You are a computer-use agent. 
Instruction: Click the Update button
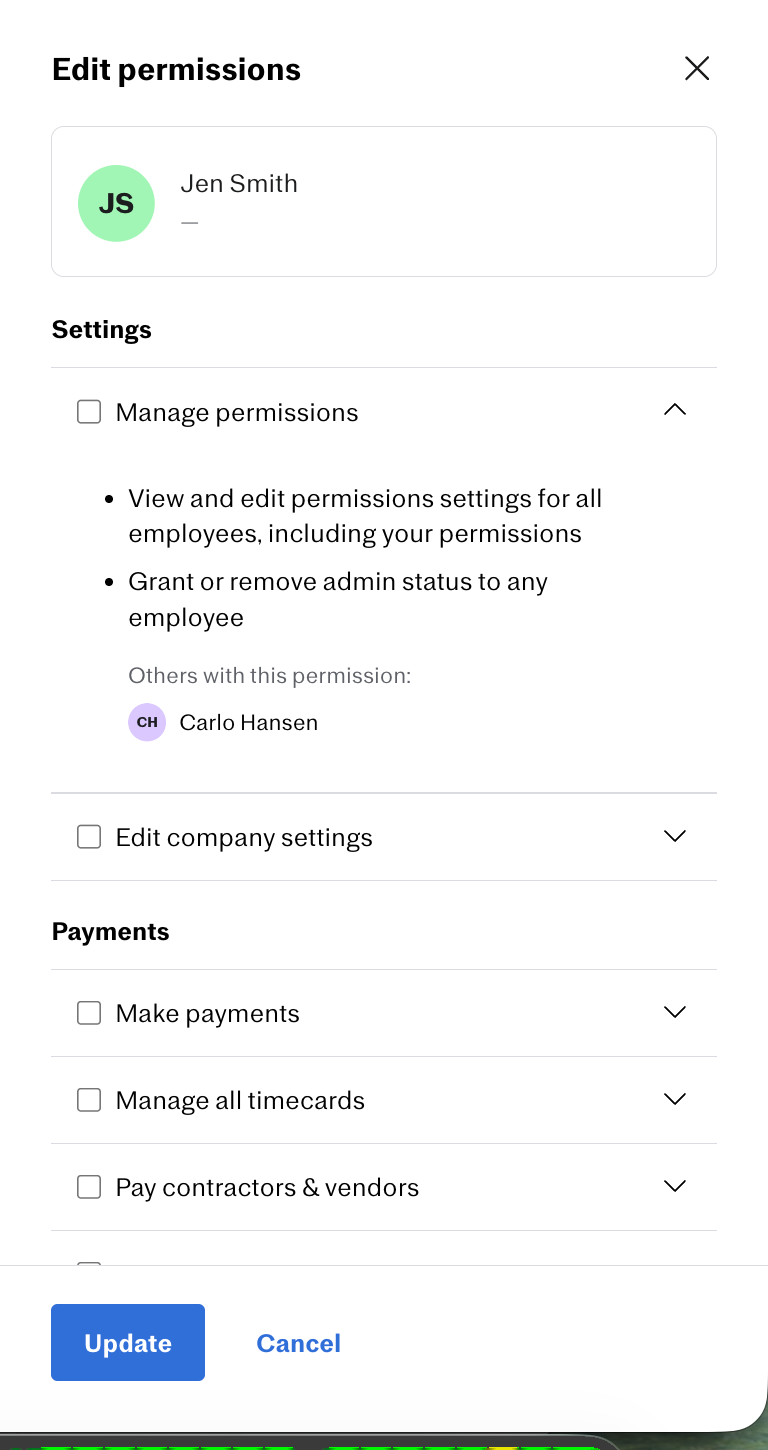[128, 1343]
